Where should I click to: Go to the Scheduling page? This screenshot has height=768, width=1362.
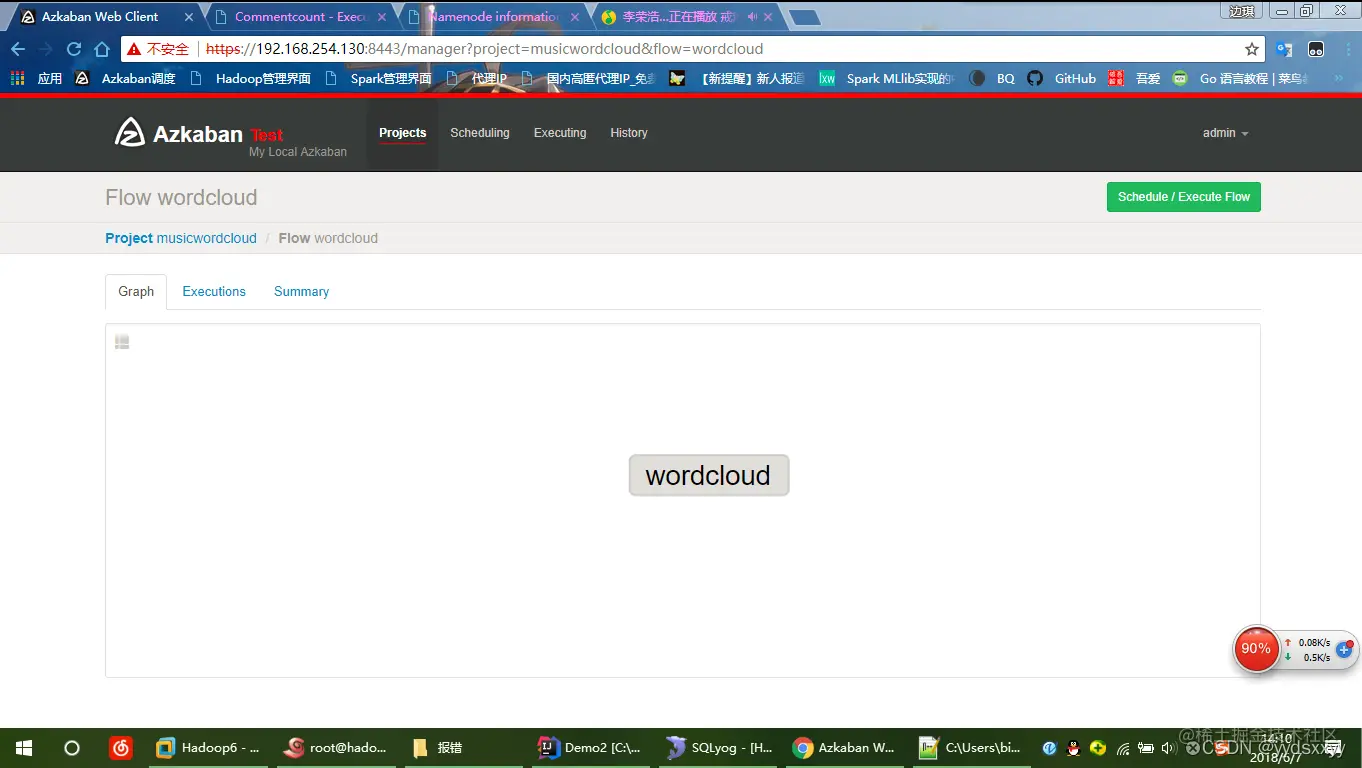480,133
